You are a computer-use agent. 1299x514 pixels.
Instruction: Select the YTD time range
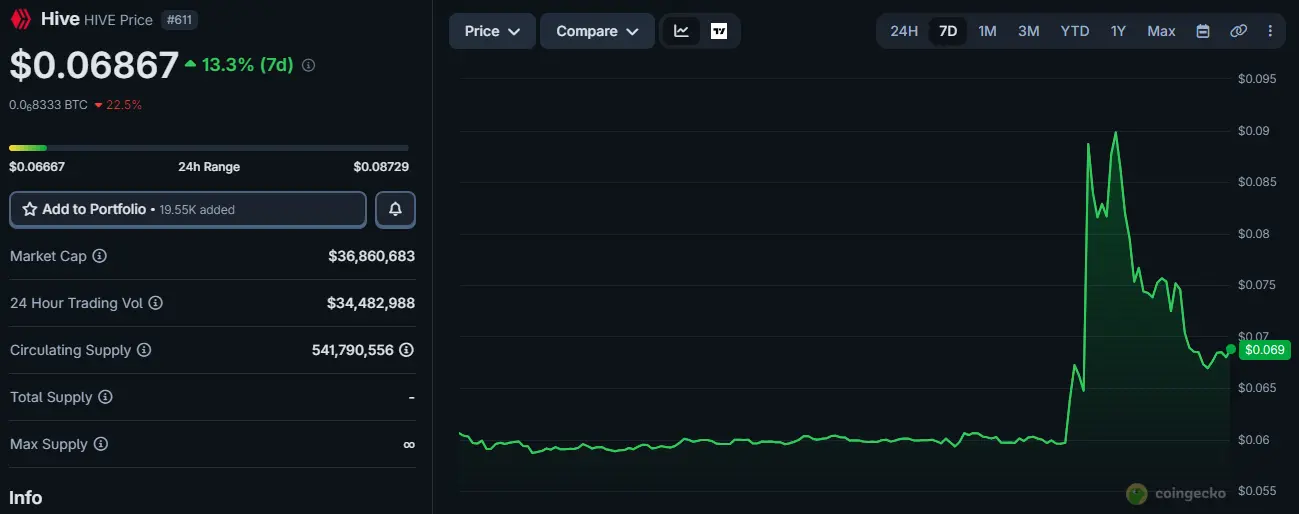pyautogui.click(x=1075, y=31)
